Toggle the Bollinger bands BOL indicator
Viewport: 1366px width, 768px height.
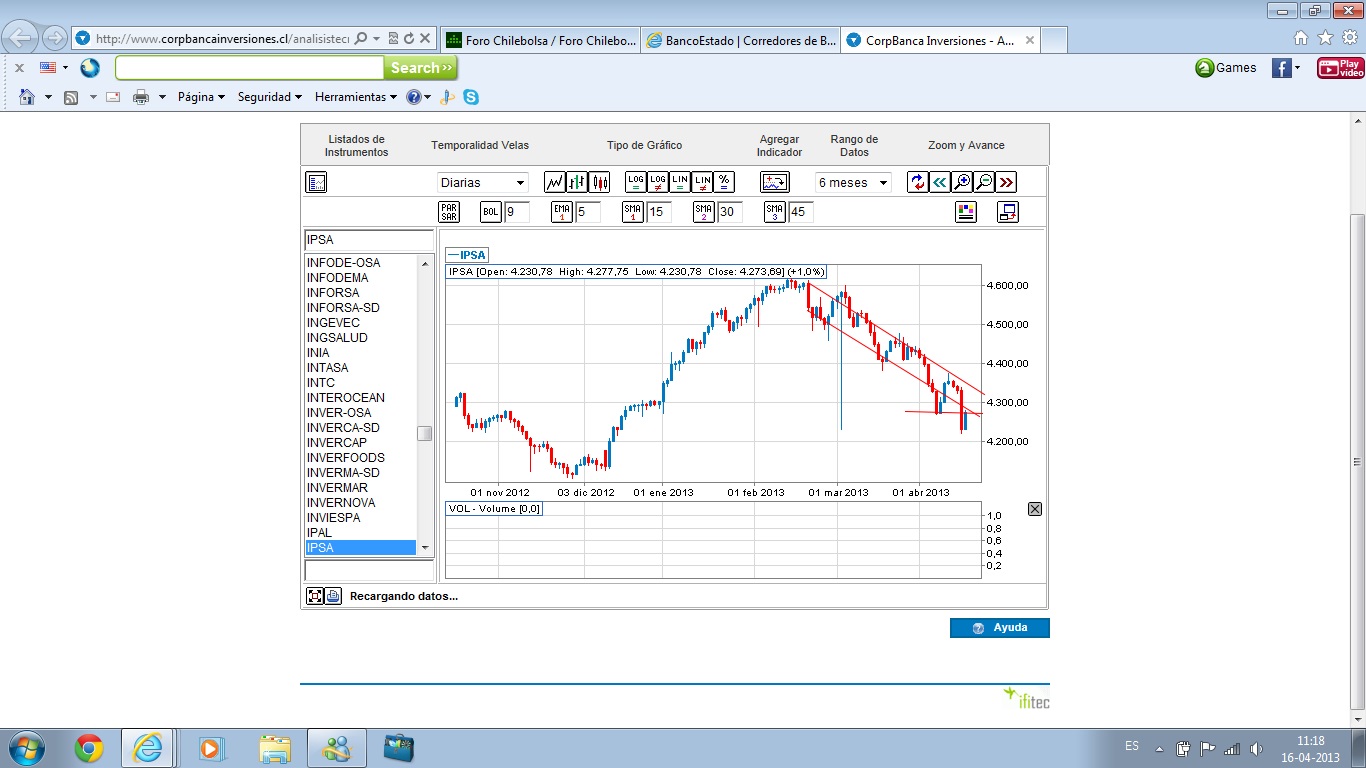click(491, 212)
